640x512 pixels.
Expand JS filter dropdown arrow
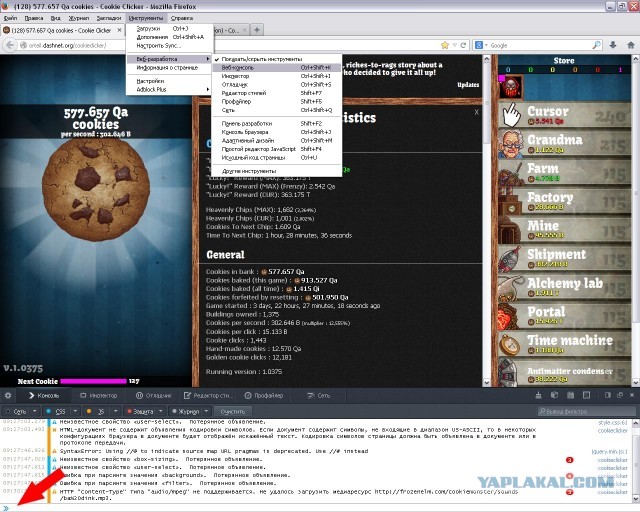point(116,411)
